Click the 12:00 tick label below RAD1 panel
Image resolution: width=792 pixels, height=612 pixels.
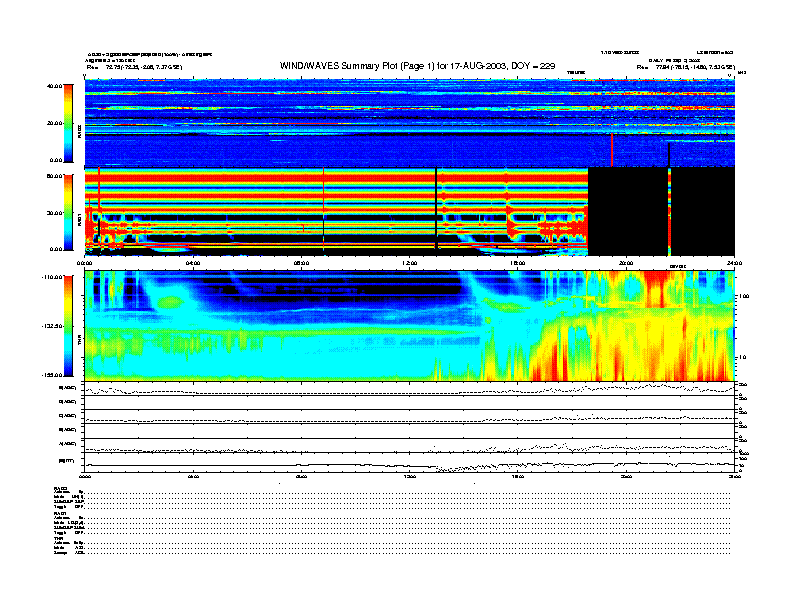410,263
